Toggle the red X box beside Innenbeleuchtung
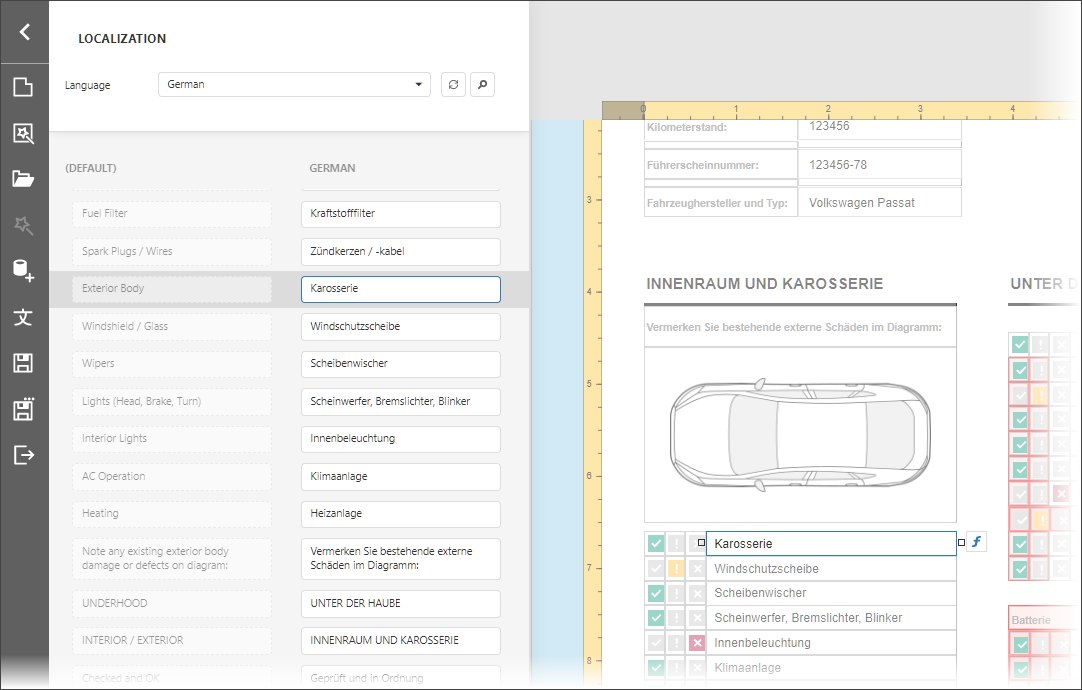 [697, 643]
